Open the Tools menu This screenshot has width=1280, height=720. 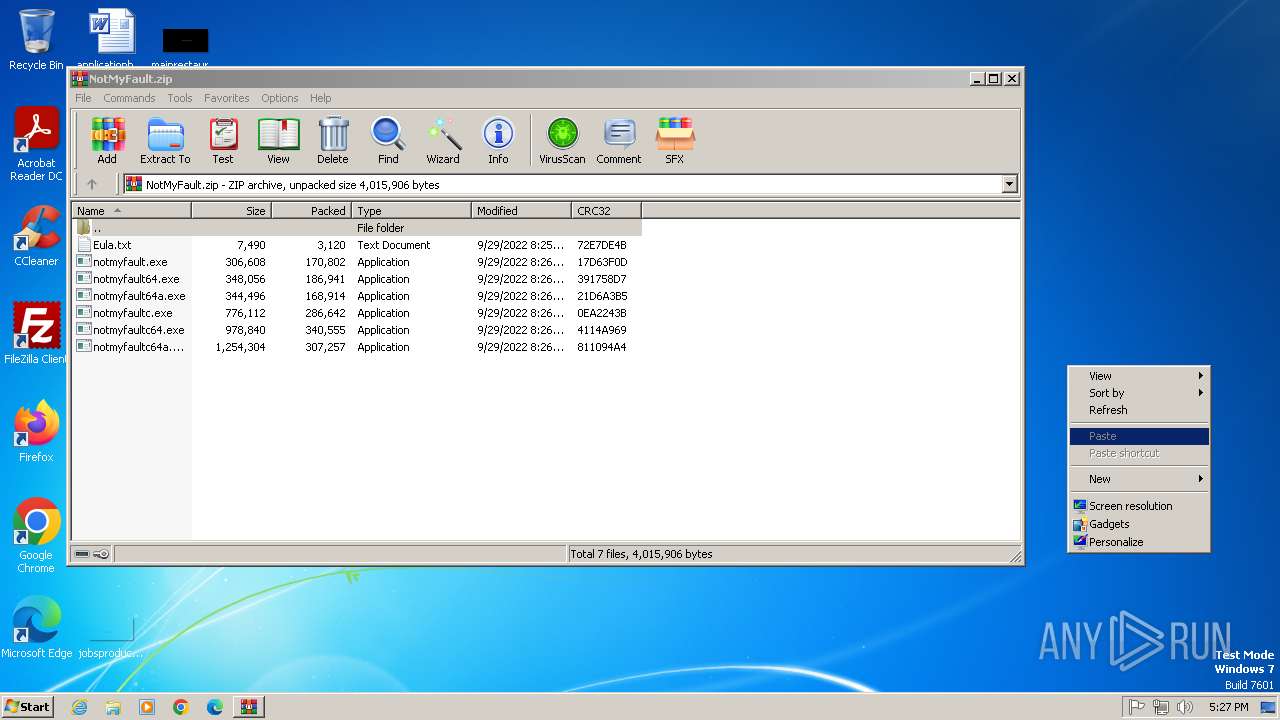(x=180, y=98)
